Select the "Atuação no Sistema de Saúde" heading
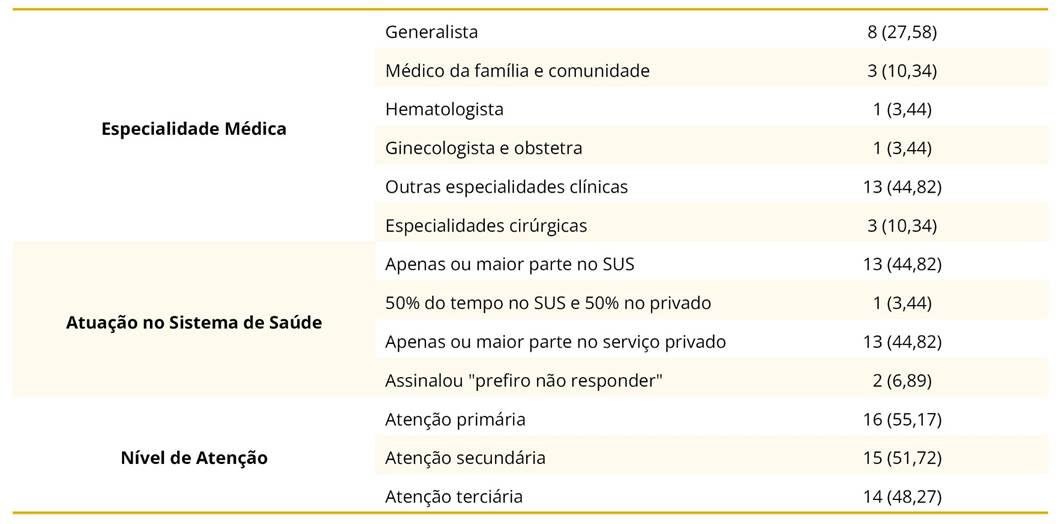 click(193, 323)
